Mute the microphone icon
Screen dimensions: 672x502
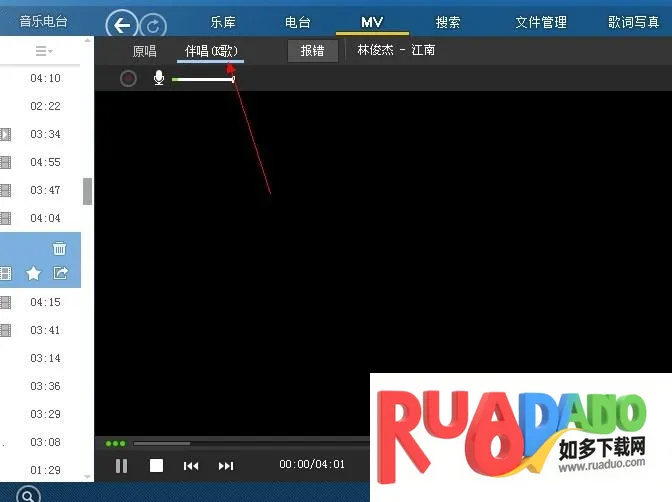click(158, 78)
